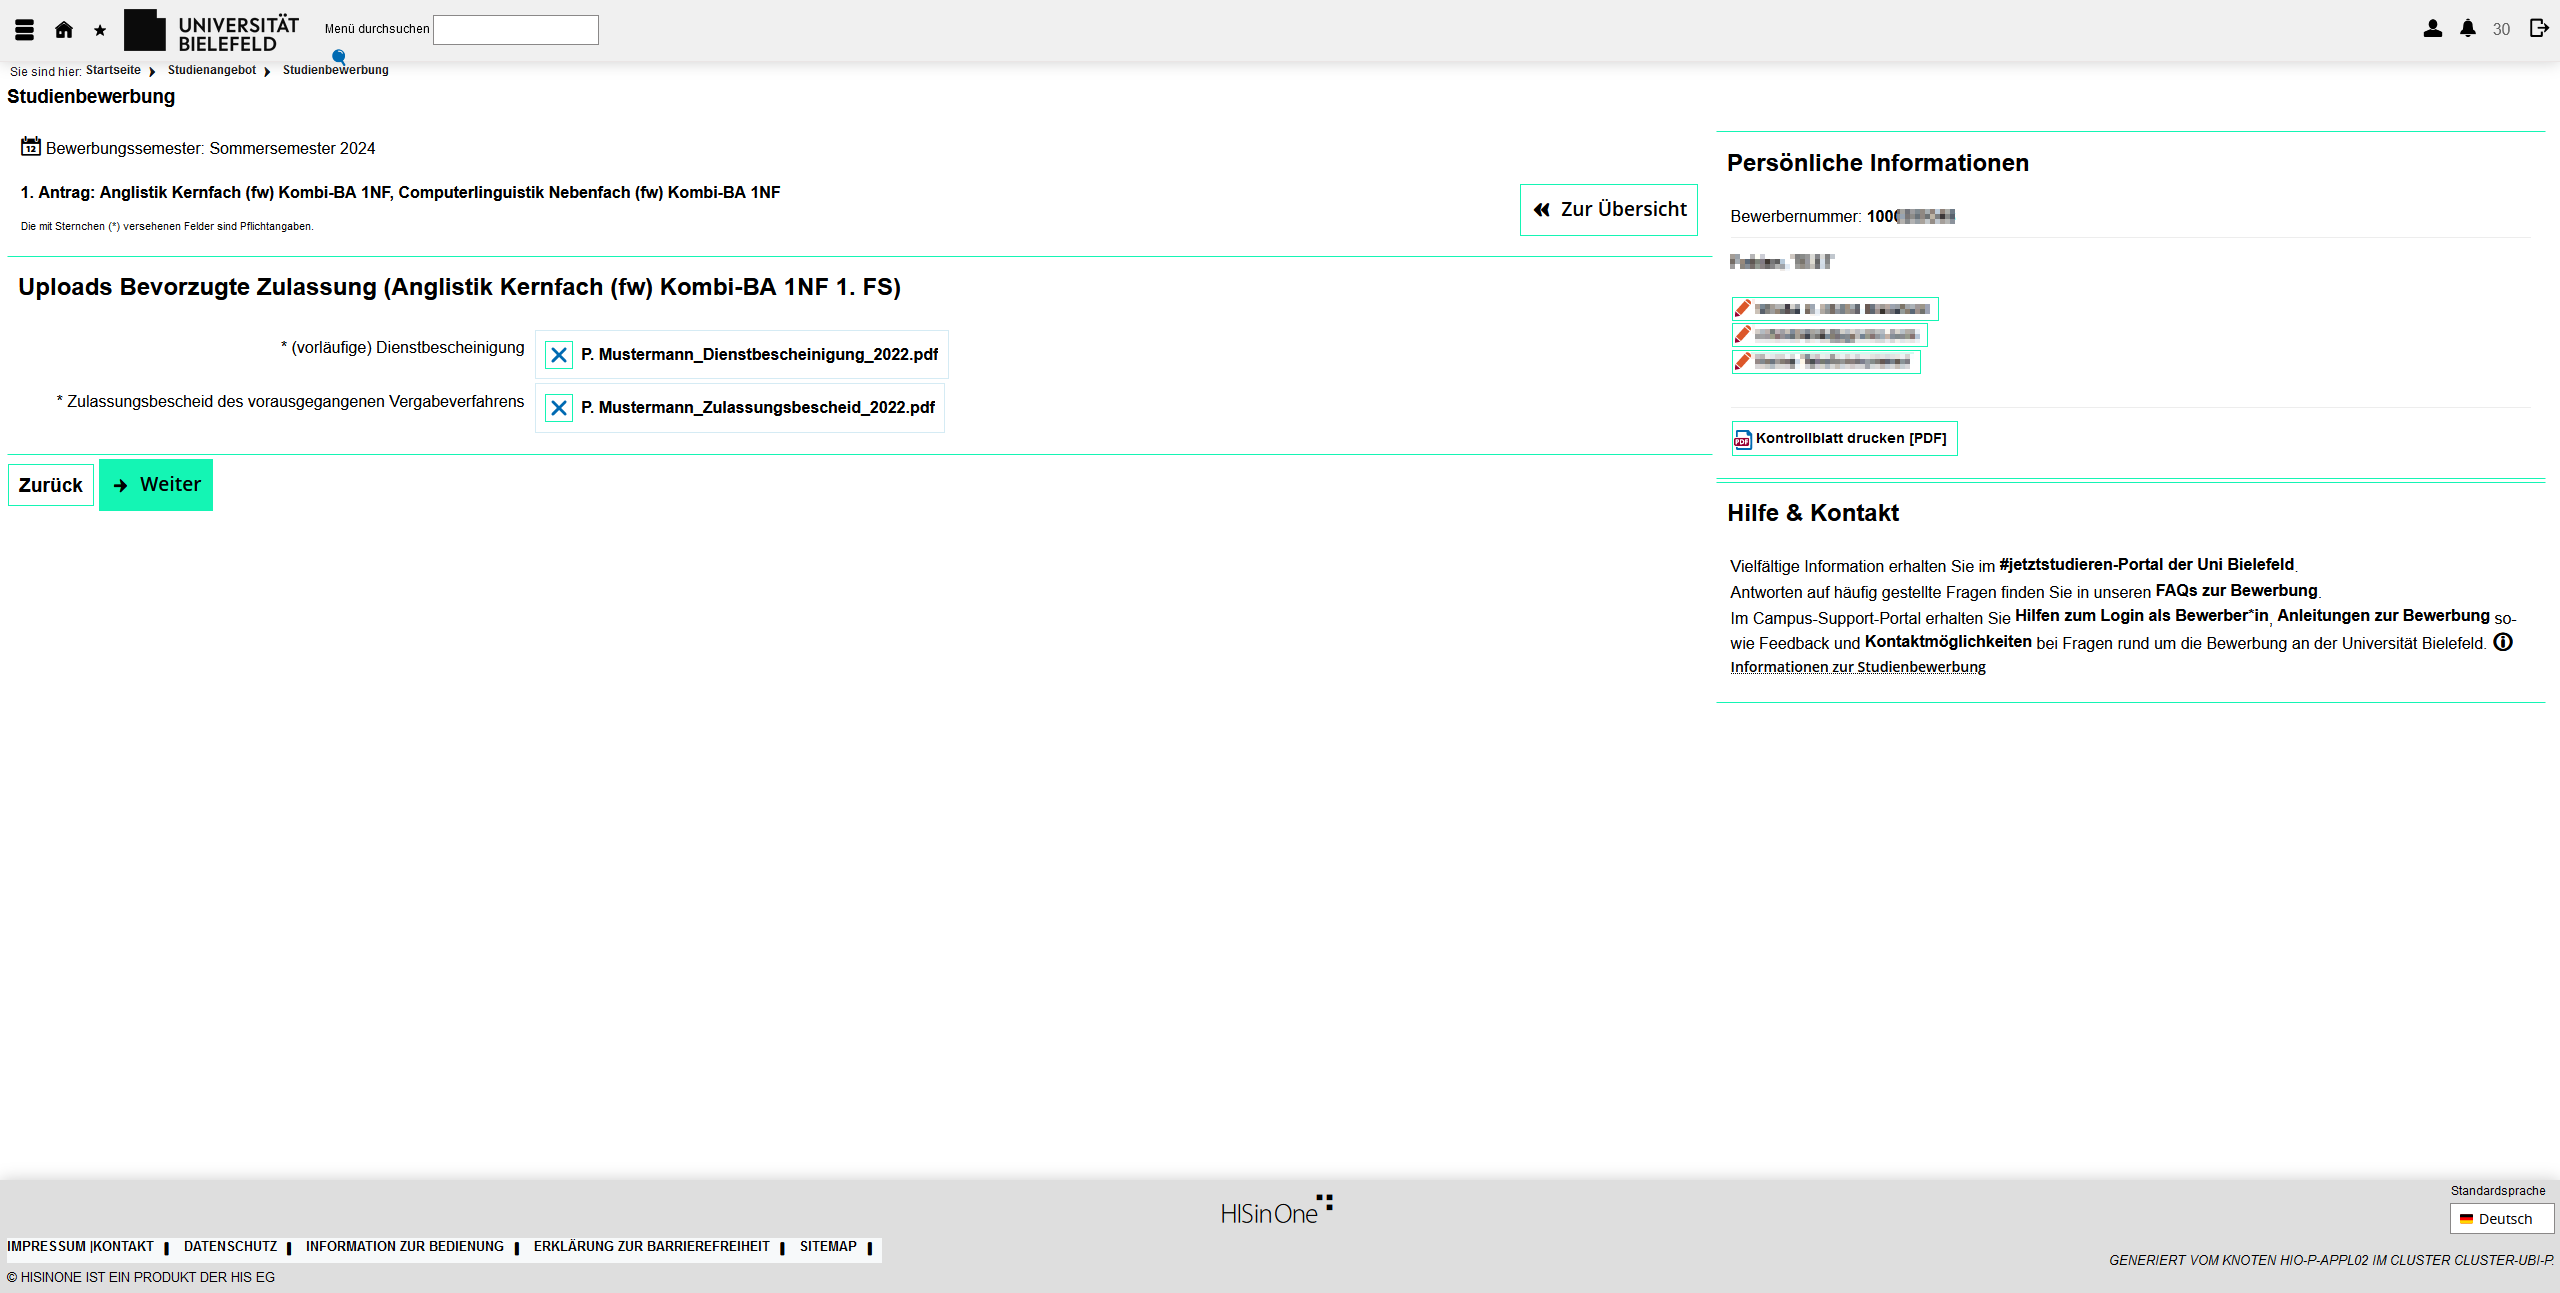Open Hilfen zum Login als Bewerber*in
This screenshot has width=2560, height=1293.
click(x=2142, y=616)
